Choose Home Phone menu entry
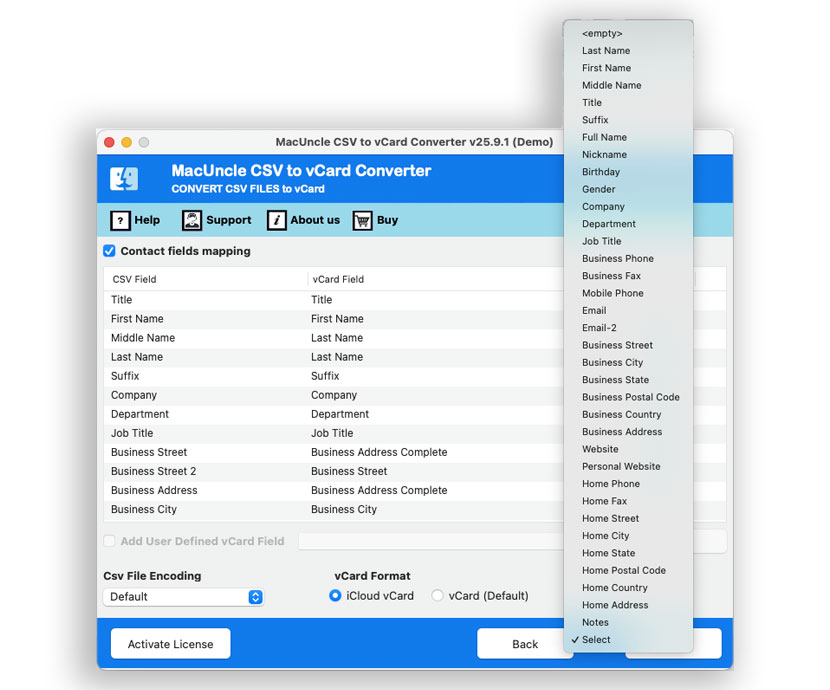The image size is (830, 690). [628, 484]
